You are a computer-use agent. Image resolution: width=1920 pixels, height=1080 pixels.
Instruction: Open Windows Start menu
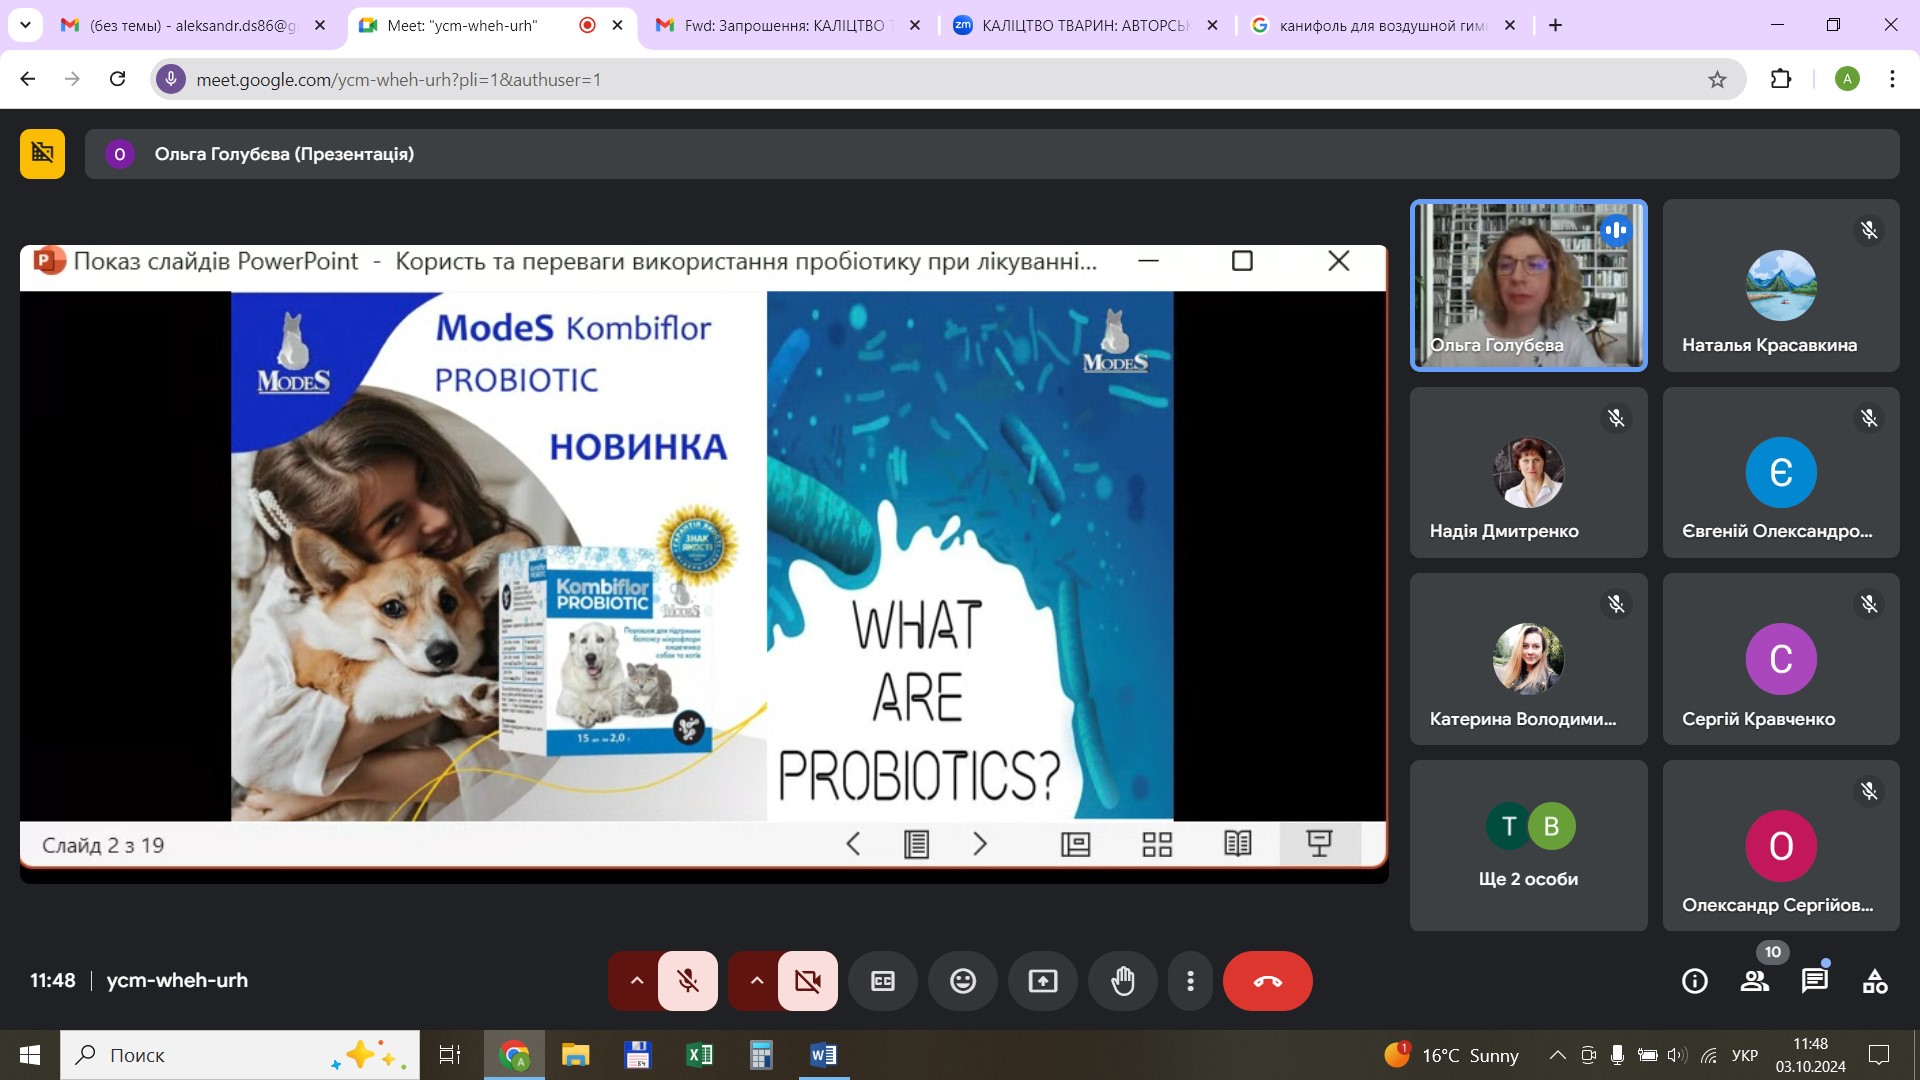click(x=29, y=1055)
